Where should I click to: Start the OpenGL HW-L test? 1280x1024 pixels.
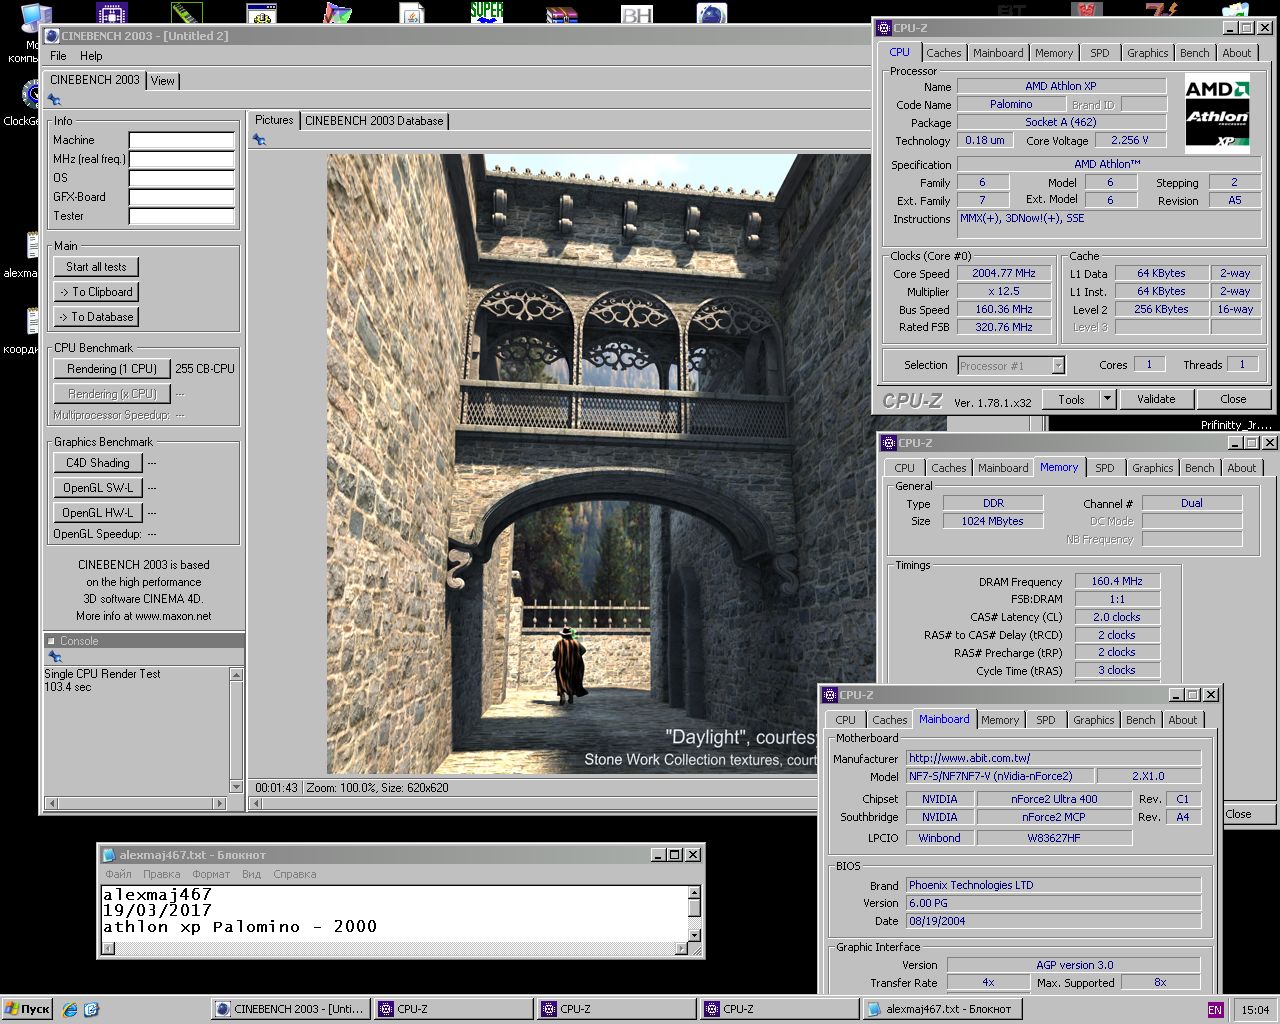tap(98, 513)
